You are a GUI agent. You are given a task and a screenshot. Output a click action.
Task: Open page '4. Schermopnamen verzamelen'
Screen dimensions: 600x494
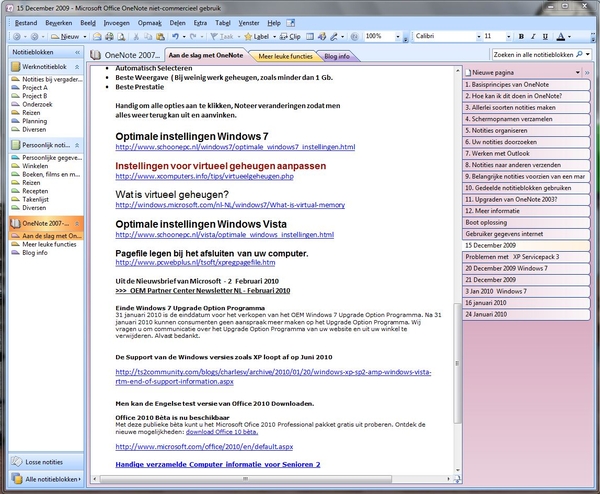tap(526, 119)
